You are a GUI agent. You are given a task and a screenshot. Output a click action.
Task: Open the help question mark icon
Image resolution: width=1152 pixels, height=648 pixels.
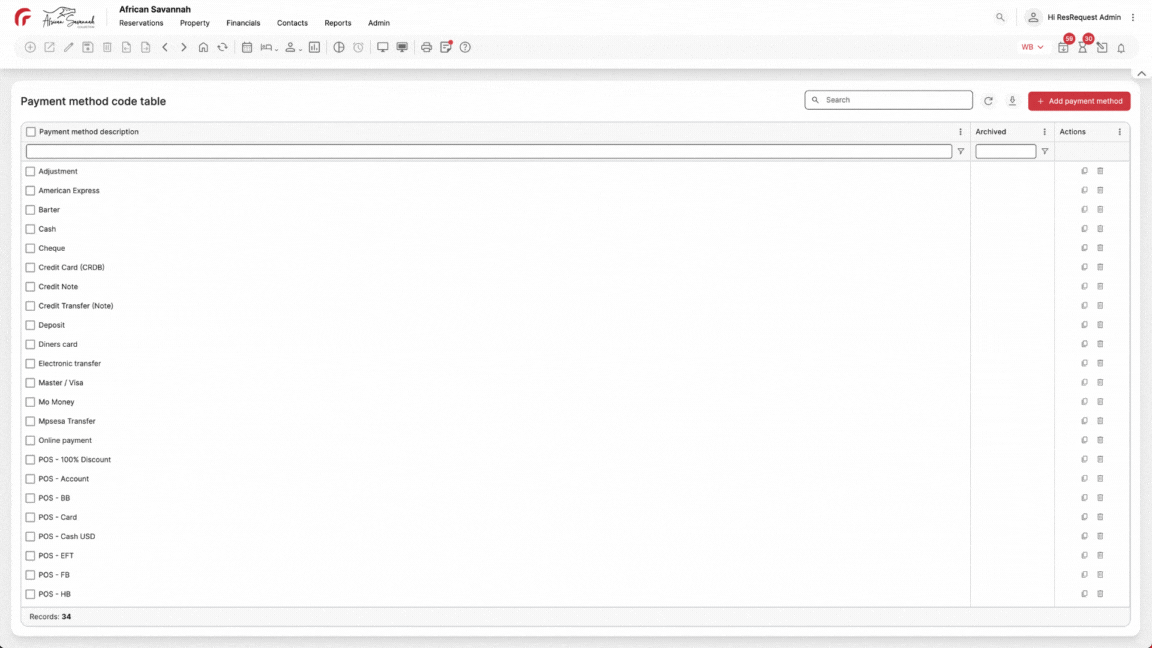(x=465, y=47)
